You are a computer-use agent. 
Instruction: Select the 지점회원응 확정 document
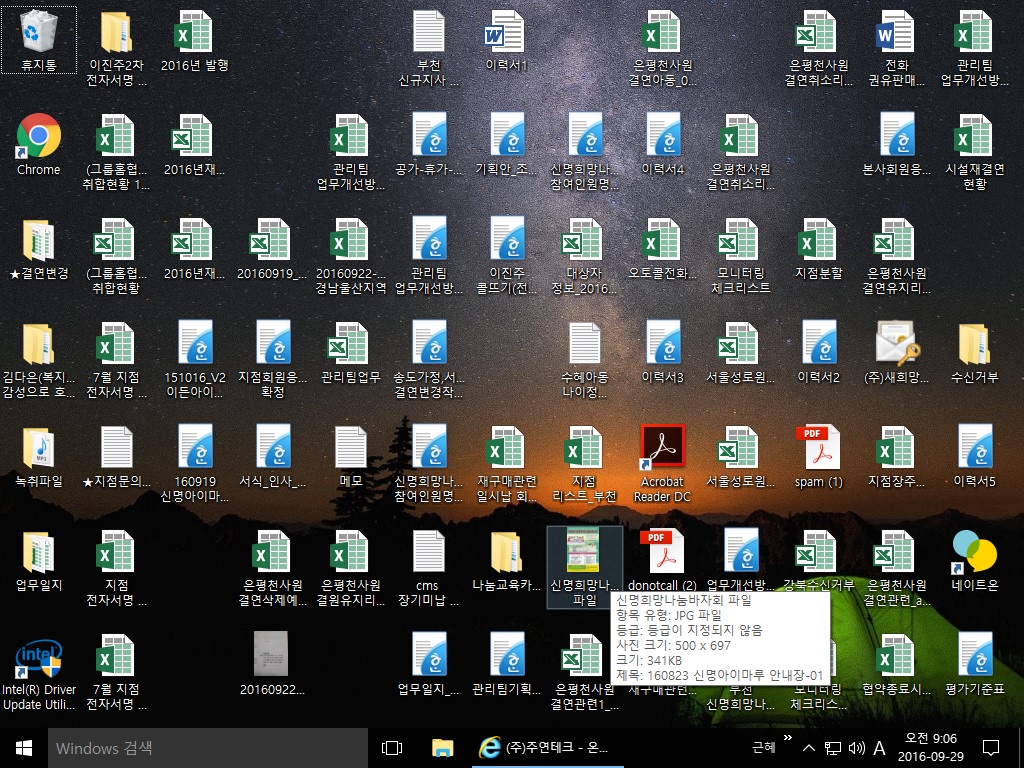(272, 359)
